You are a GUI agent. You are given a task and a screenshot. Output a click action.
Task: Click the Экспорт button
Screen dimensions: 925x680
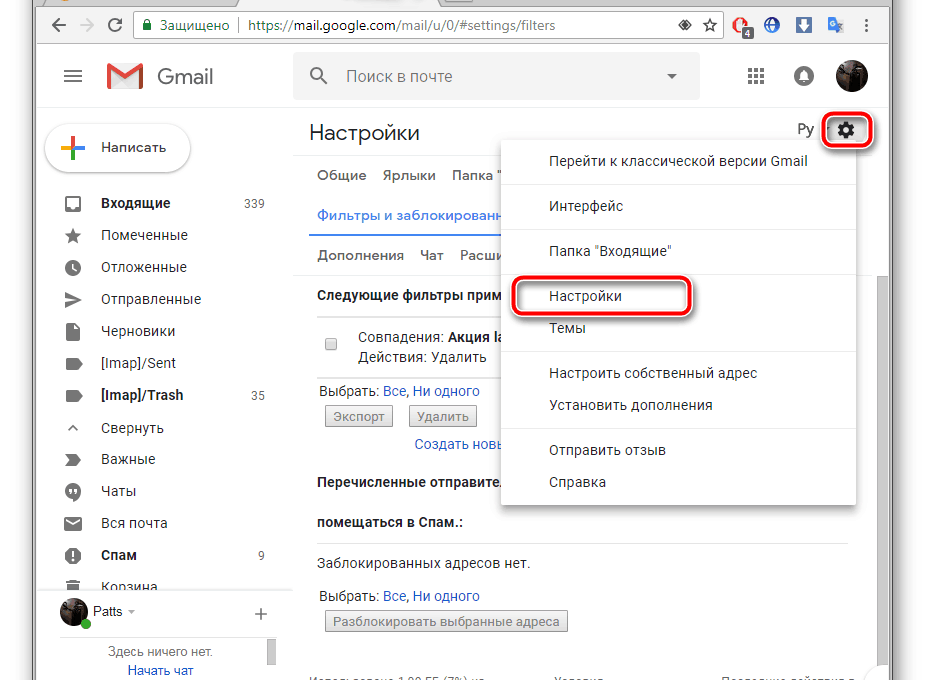(x=358, y=417)
